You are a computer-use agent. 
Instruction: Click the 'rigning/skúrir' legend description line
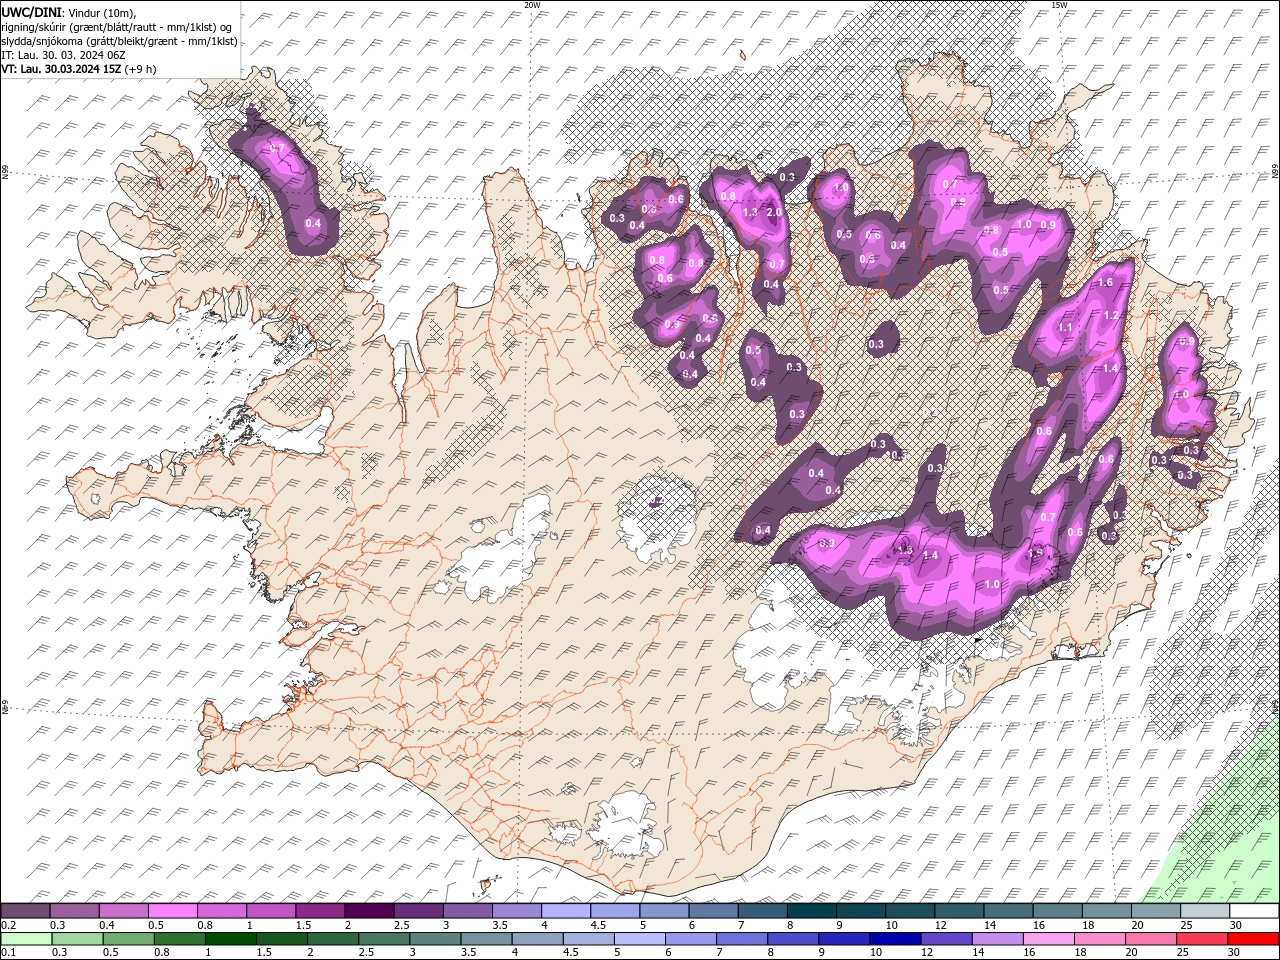click(117, 26)
